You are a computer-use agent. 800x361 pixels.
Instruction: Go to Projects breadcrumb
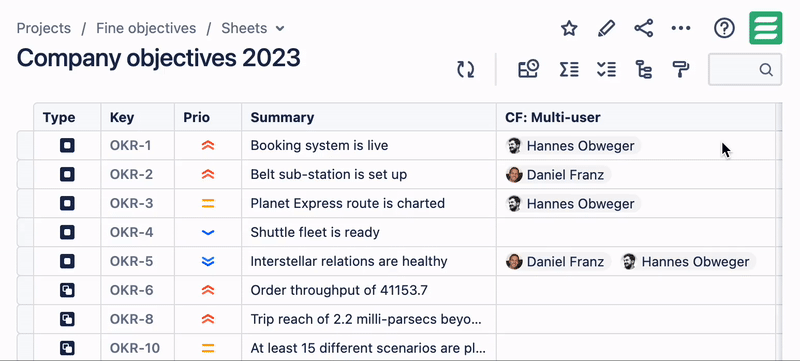(44, 28)
